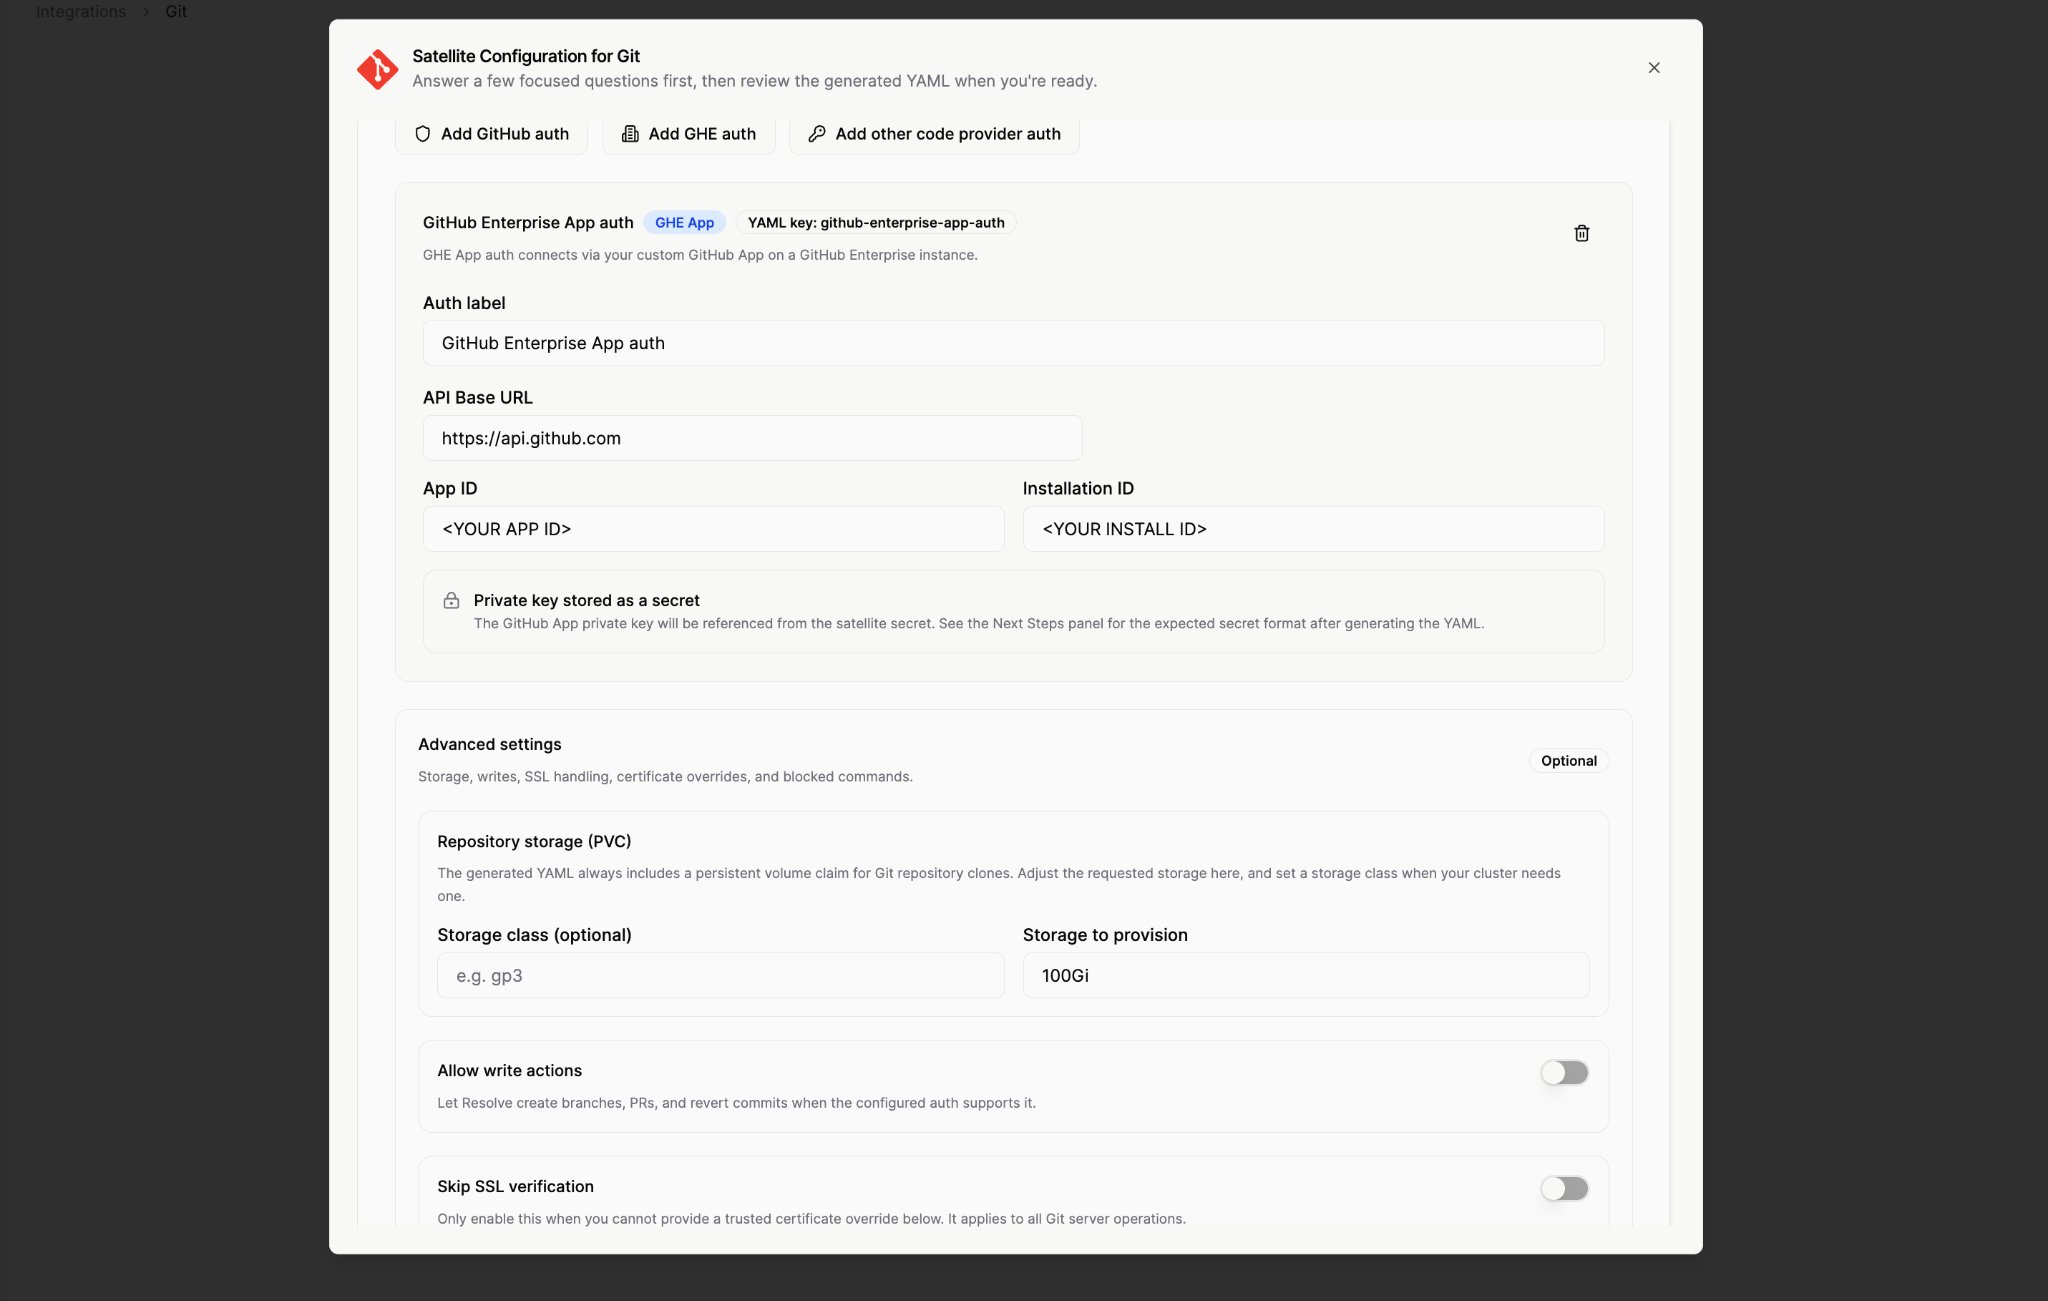2048x1301 pixels.
Task: Click the key icon on other provider auth
Action: pos(817,134)
